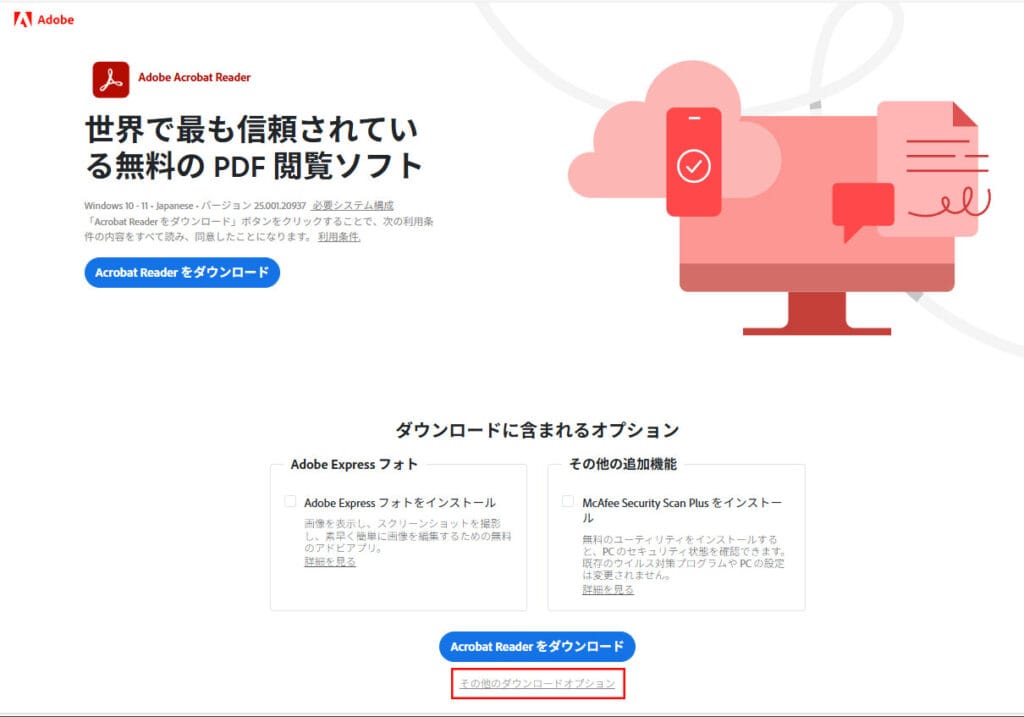The image size is (1024, 717).
Task: Enable the Adobe Express フォトをインストール checkbox
Action: (290, 502)
